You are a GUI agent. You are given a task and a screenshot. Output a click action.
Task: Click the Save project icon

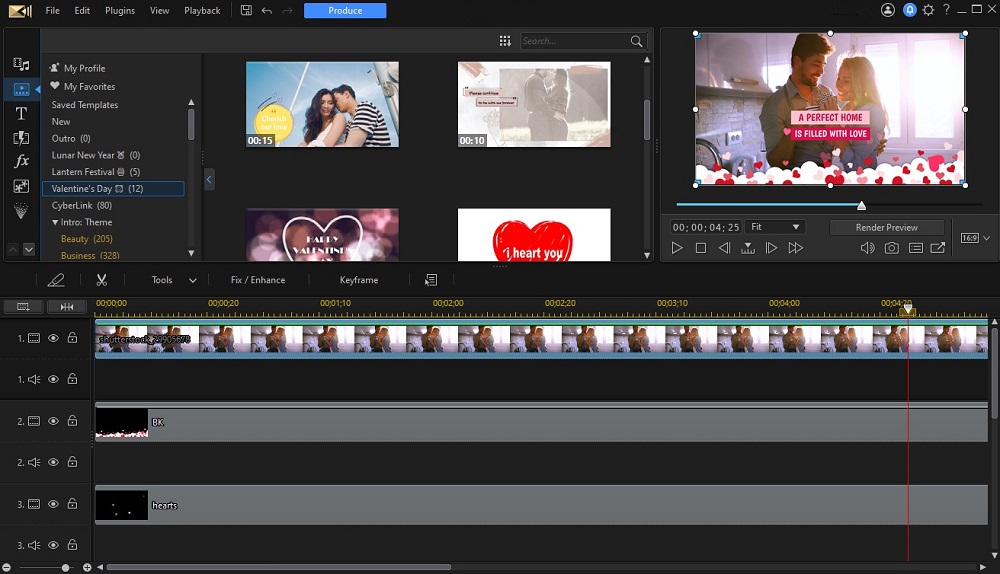246,10
